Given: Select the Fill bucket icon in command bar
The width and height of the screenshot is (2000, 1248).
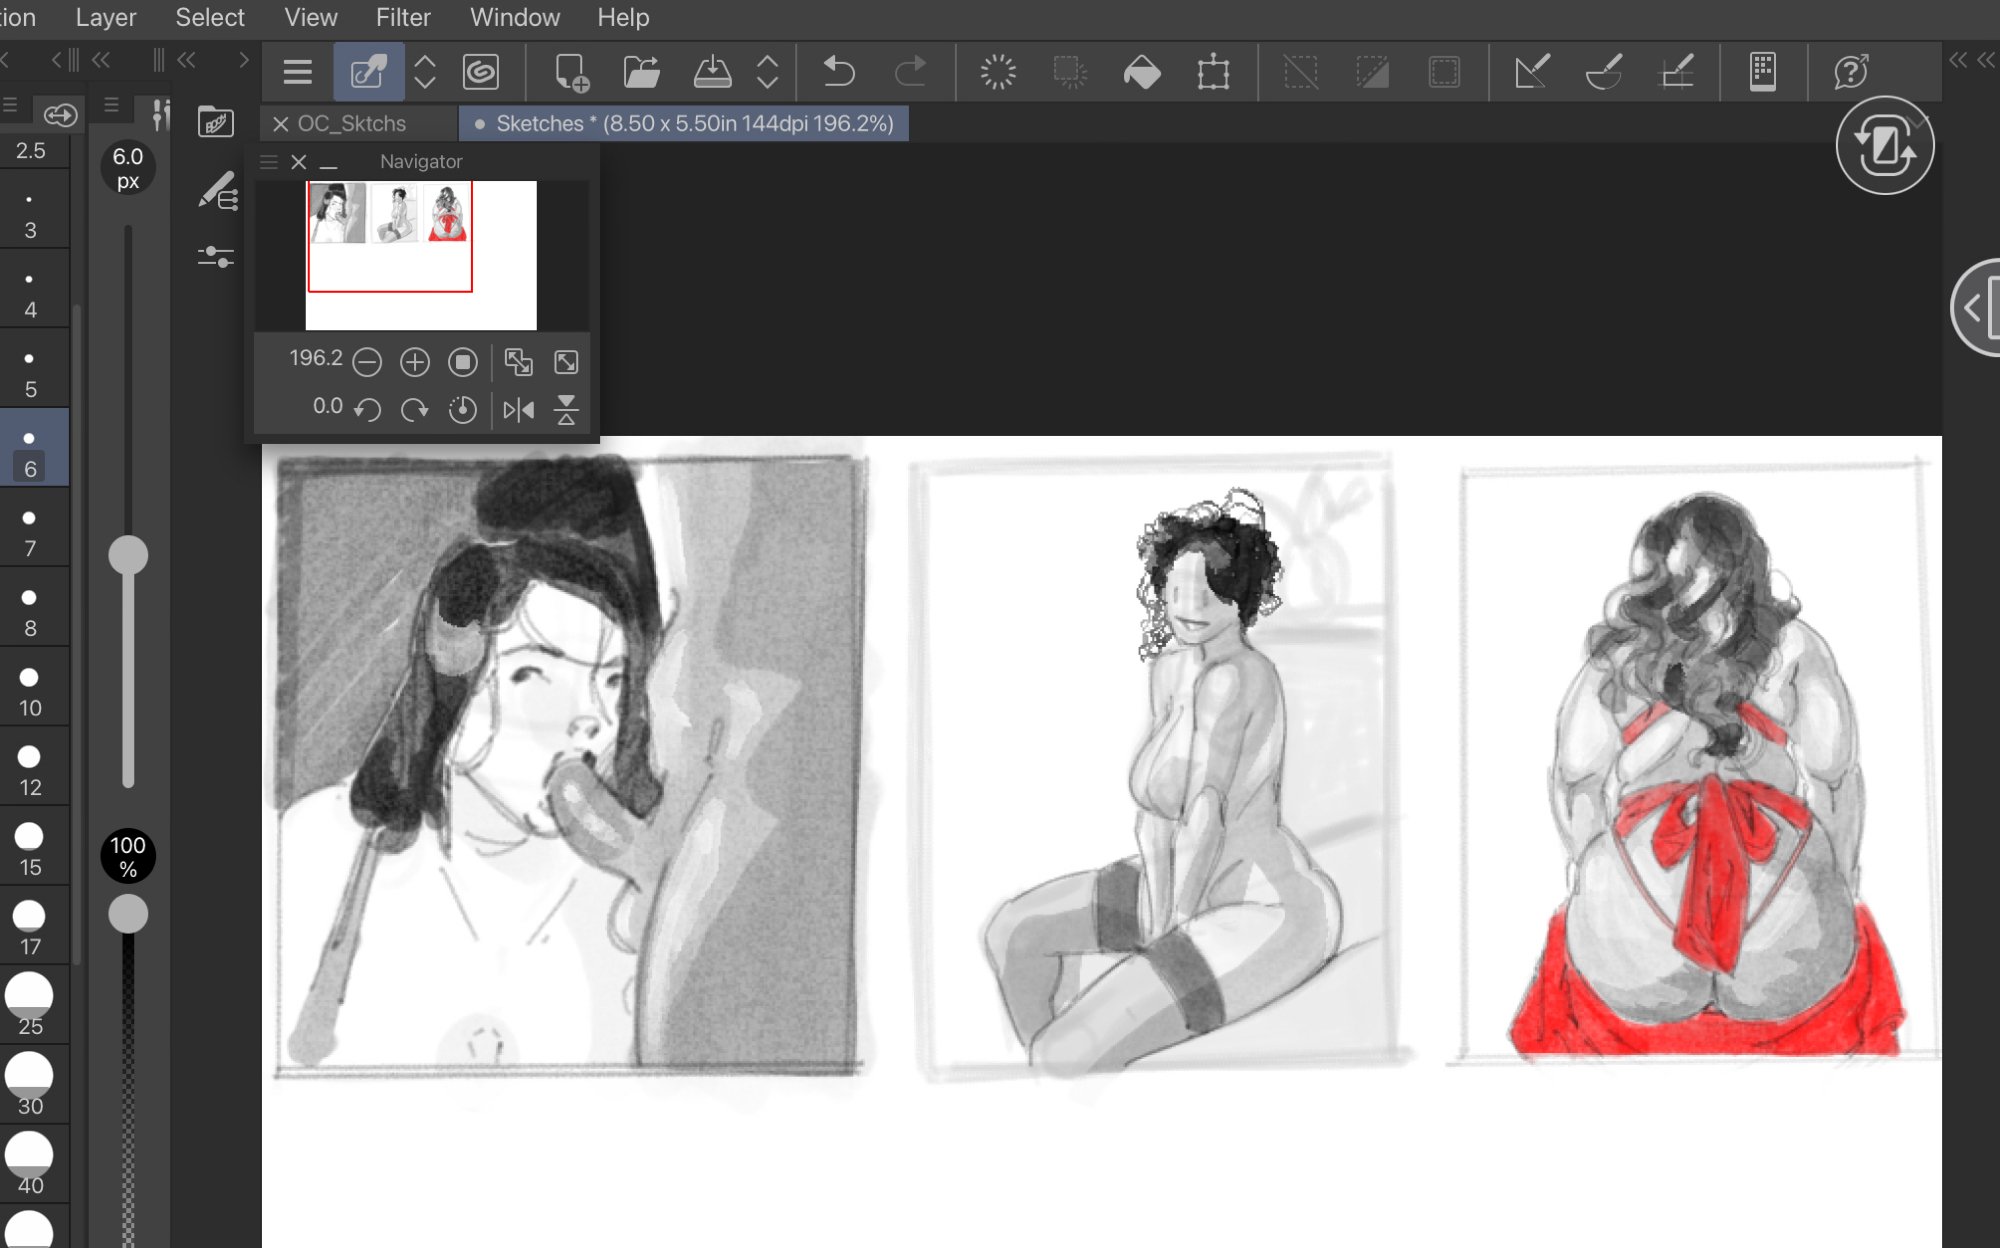Looking at the screenshot, I should (x=1141, y=72).
